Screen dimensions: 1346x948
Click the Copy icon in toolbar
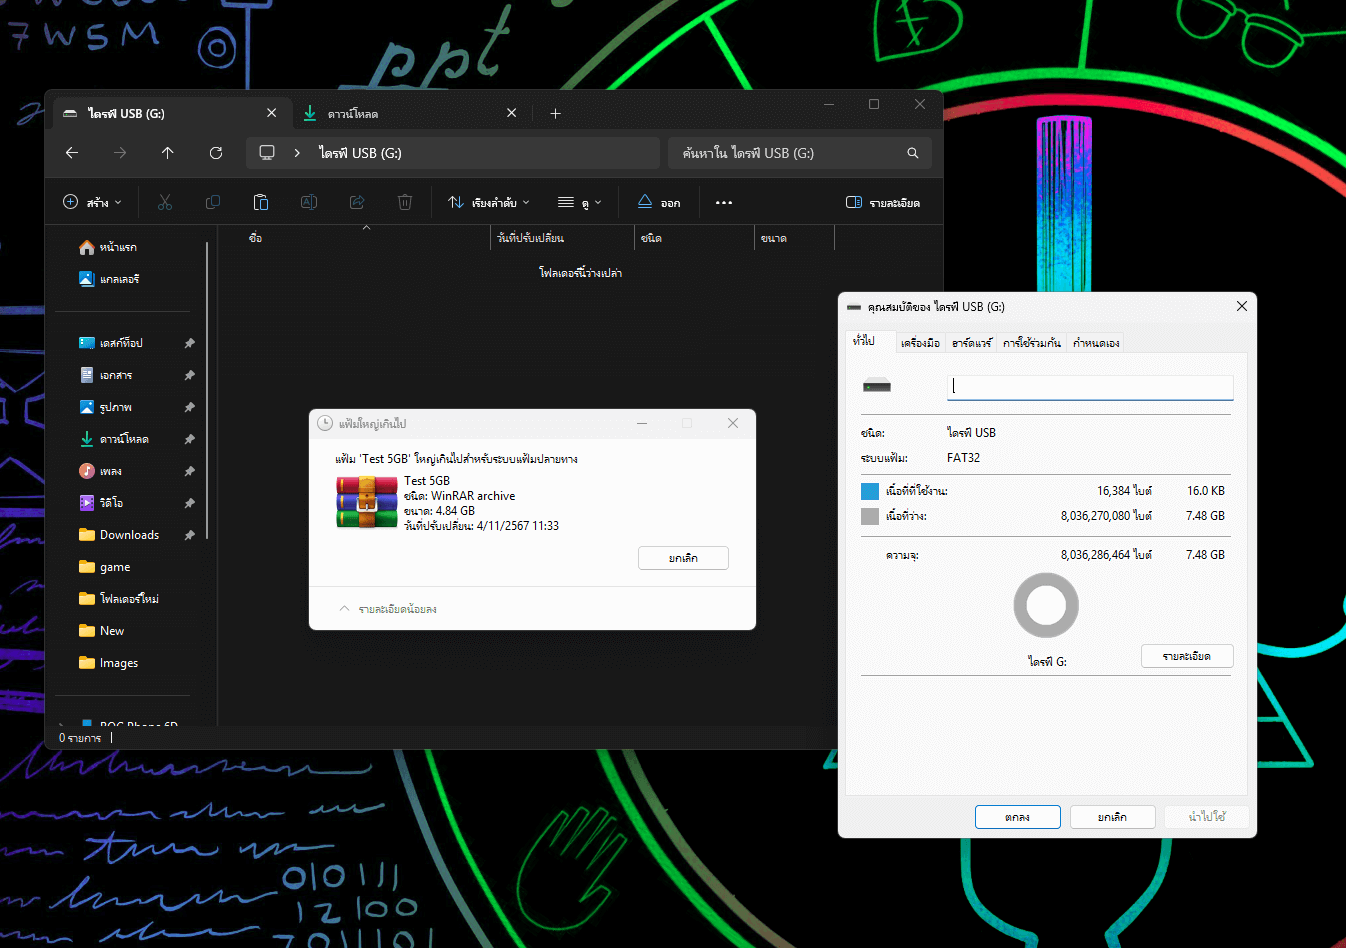213,202
